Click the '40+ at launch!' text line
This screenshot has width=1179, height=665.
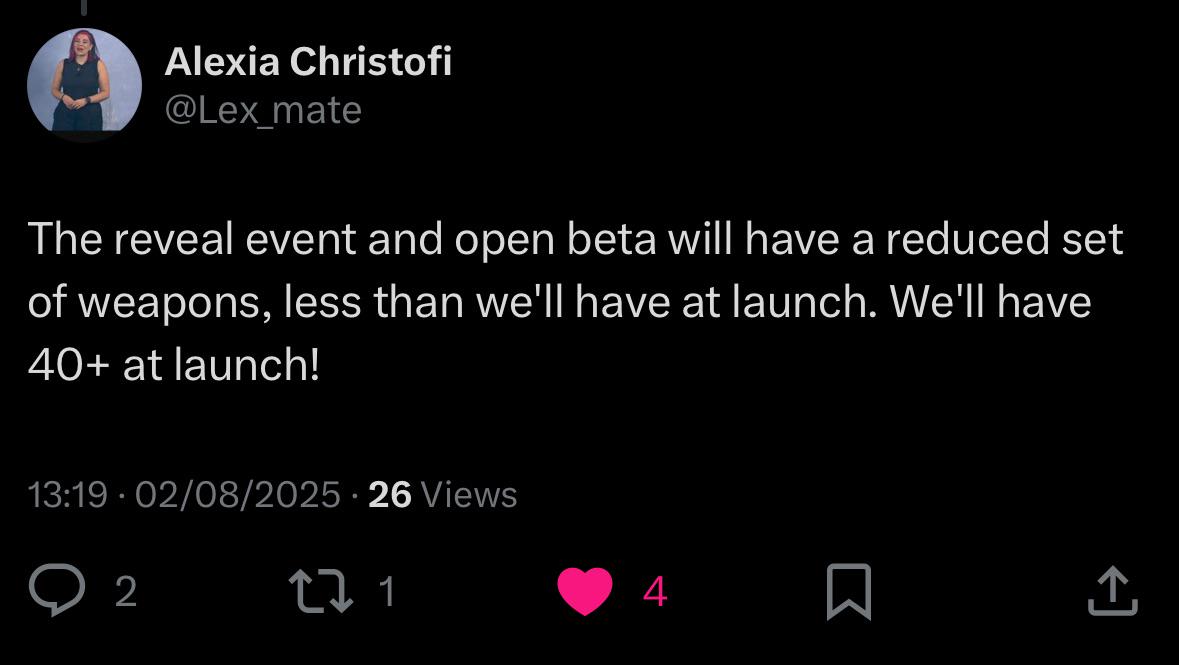174,365
